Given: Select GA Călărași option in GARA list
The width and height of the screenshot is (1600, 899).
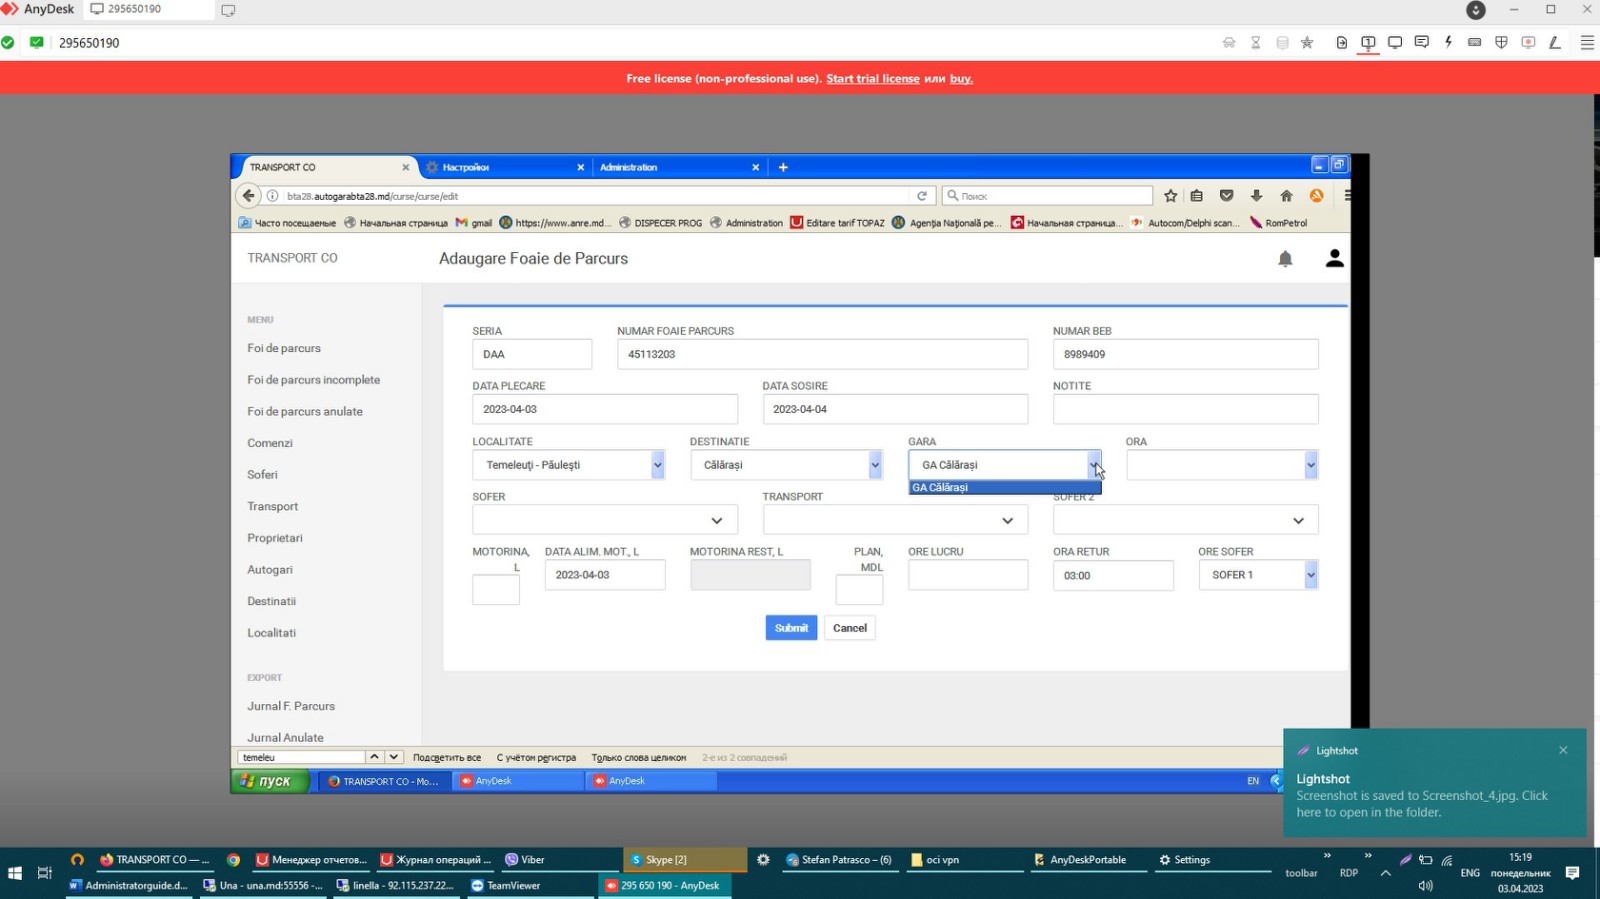Looking at the screenshot, I should tap(1005, 488).
